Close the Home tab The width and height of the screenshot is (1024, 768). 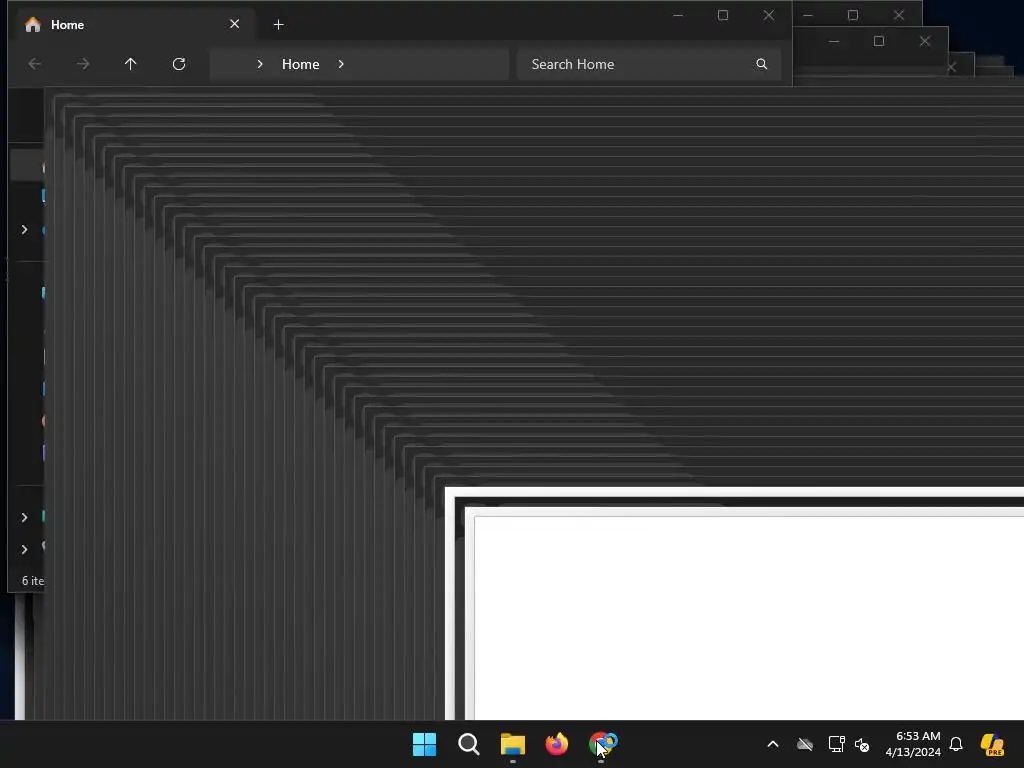point(234,24)
